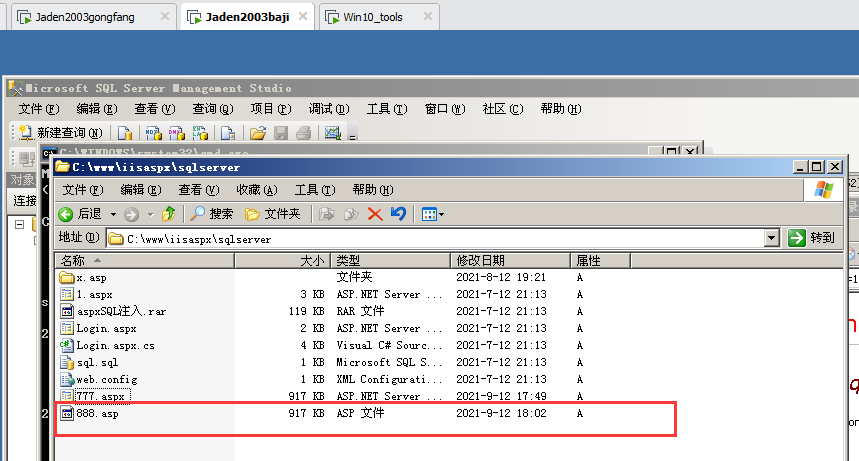Open the 搜索 (Search) pane in Explorer

[211, 214]
